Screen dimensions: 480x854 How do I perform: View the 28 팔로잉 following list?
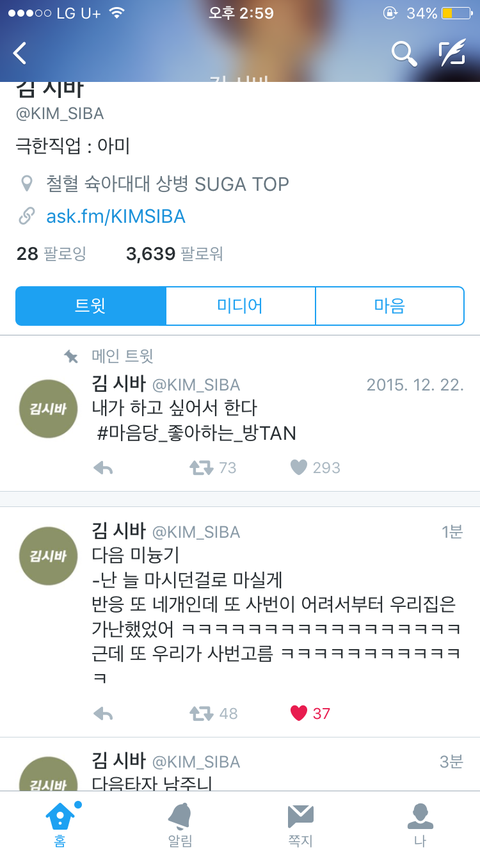coord(51,253)
